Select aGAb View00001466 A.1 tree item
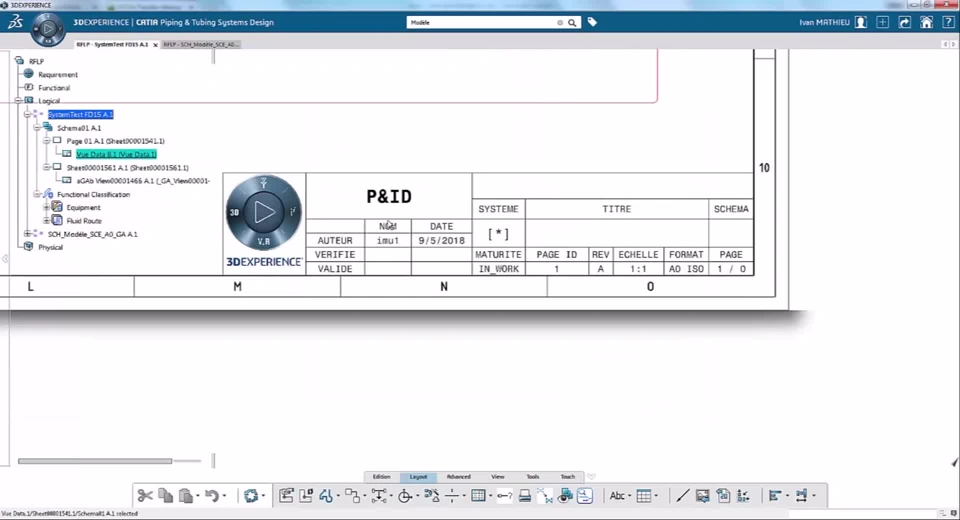Image resolution: width=960 pixels, height=520 pixels. 143,181
